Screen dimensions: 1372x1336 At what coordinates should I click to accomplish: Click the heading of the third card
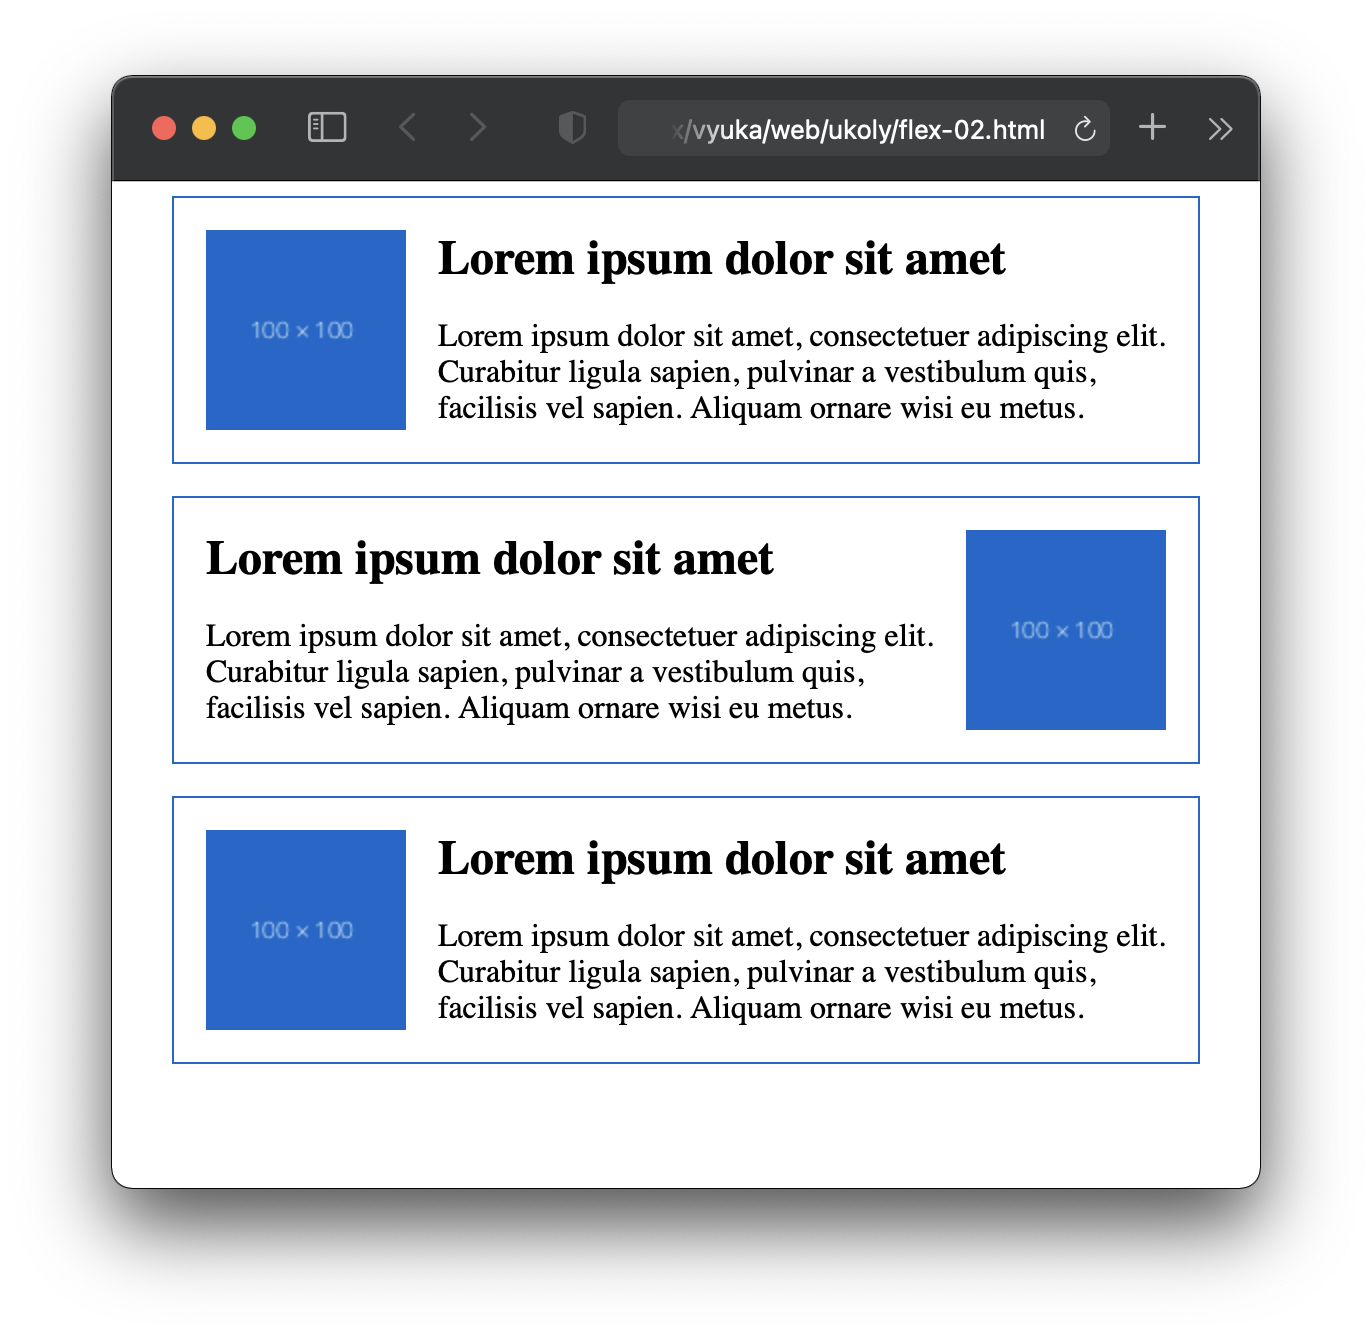[721, 859]
